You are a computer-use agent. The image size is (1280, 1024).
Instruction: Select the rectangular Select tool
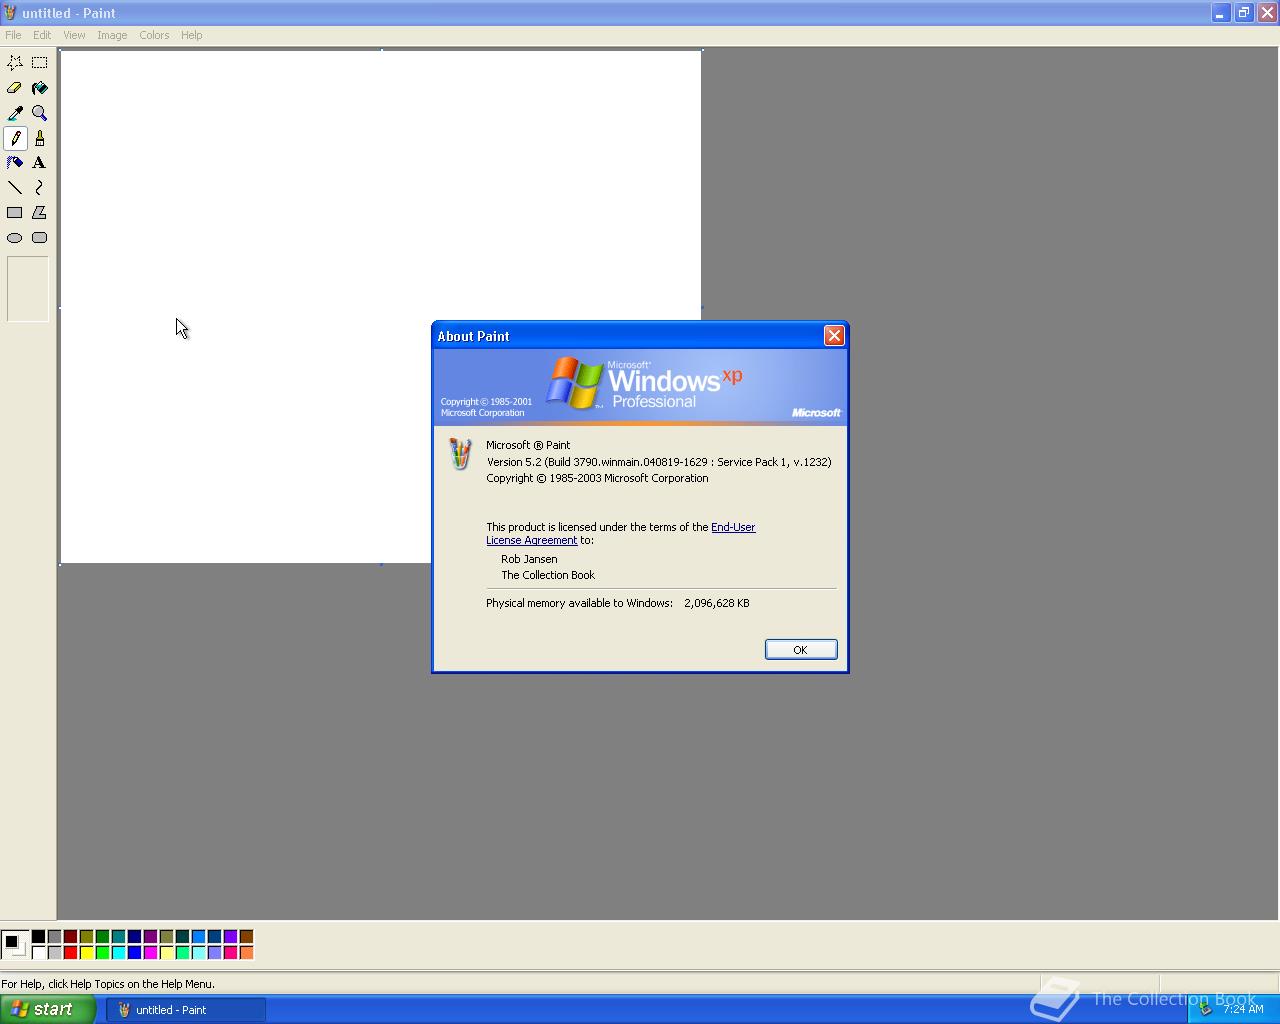[40, 62]
